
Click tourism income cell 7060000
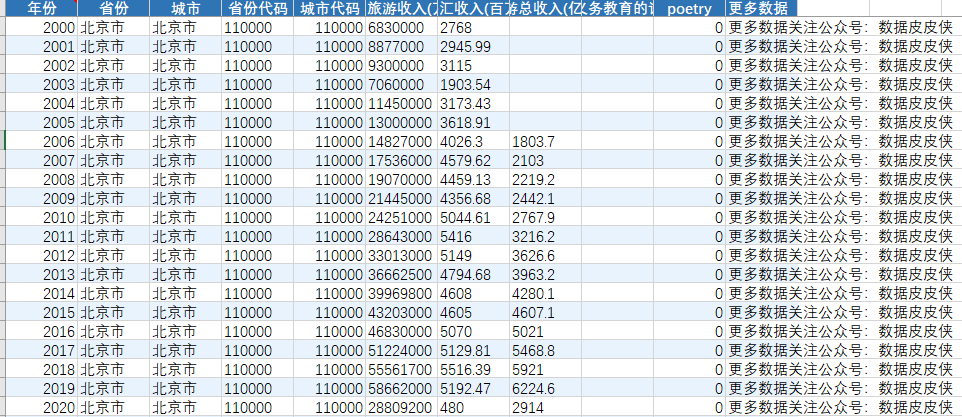tap(401, 85)
